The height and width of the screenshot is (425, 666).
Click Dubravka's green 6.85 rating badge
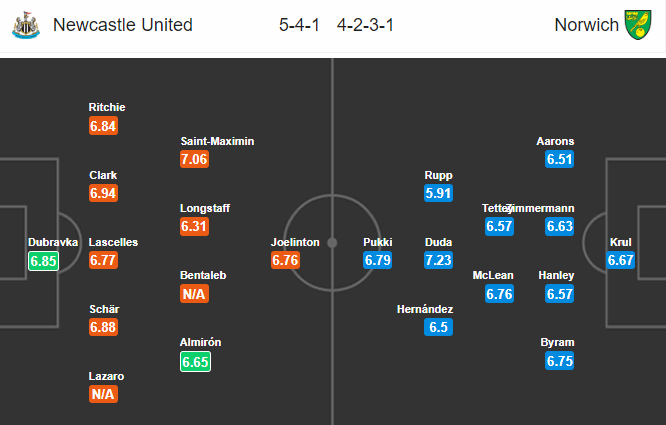(x=43, y=261)
